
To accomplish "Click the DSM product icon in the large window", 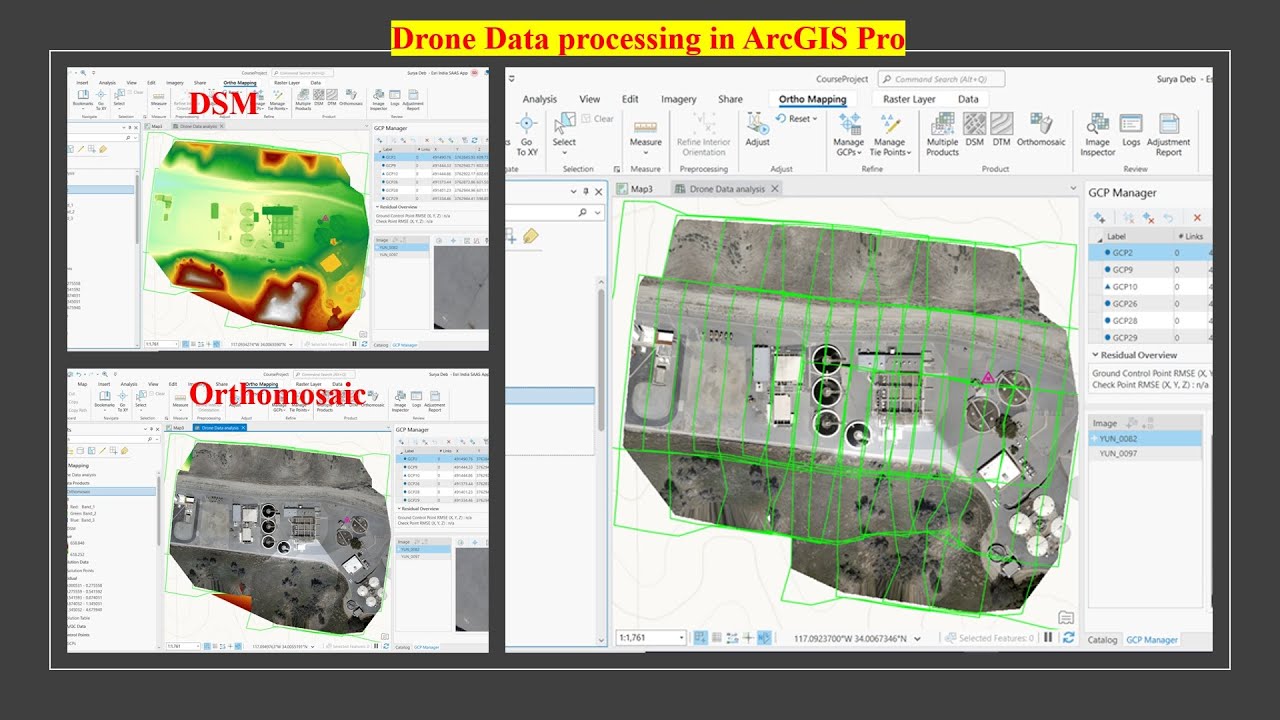I will pos(974,130).
